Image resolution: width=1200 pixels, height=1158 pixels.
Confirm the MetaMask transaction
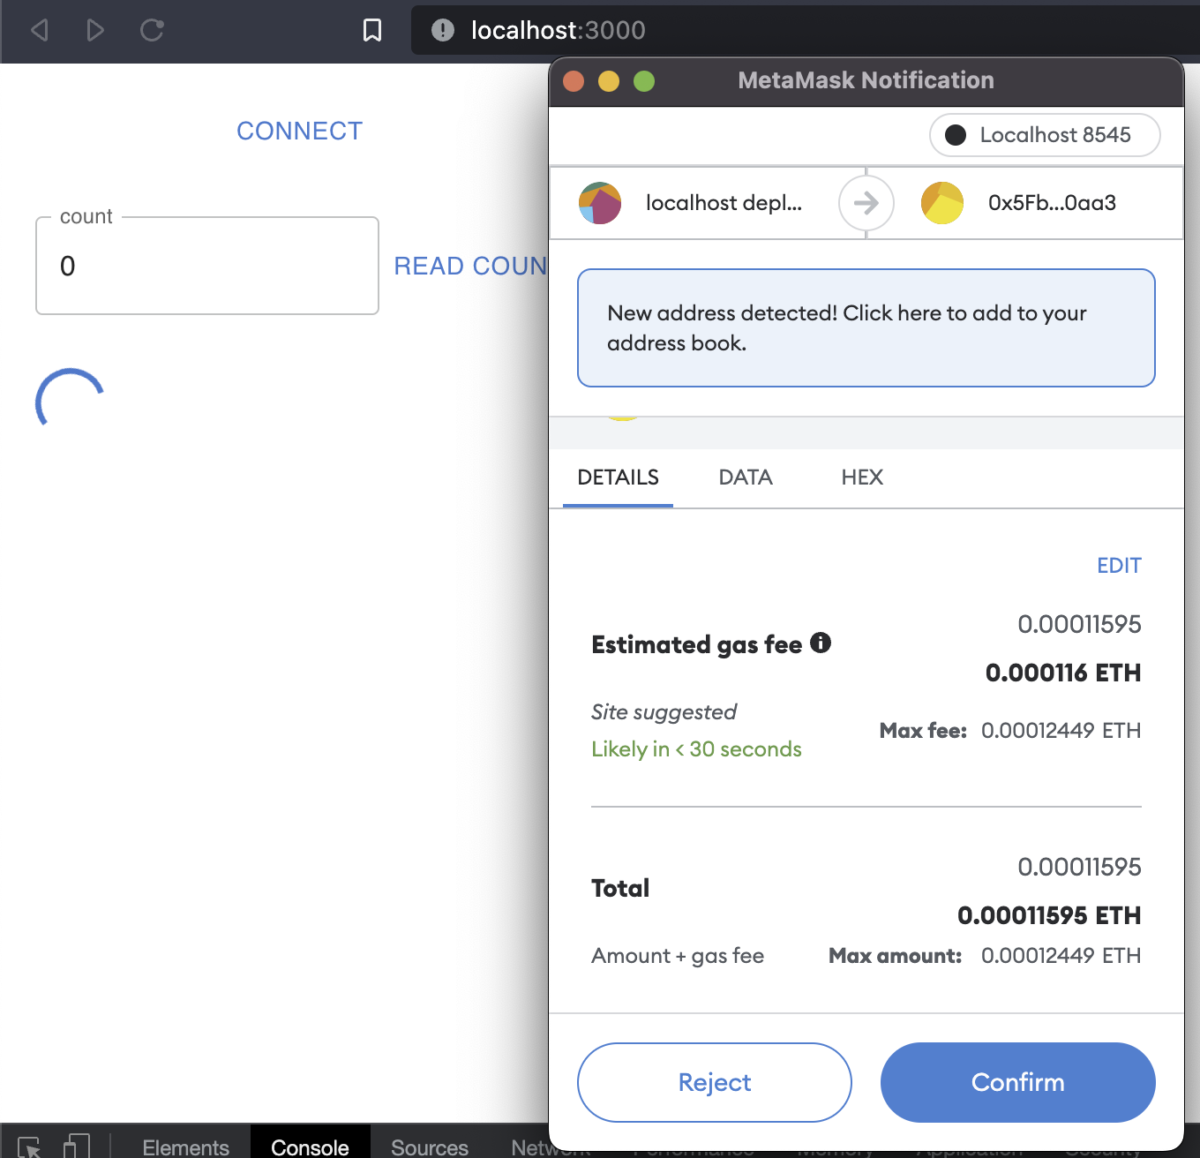click(x=1017, y=1082)
